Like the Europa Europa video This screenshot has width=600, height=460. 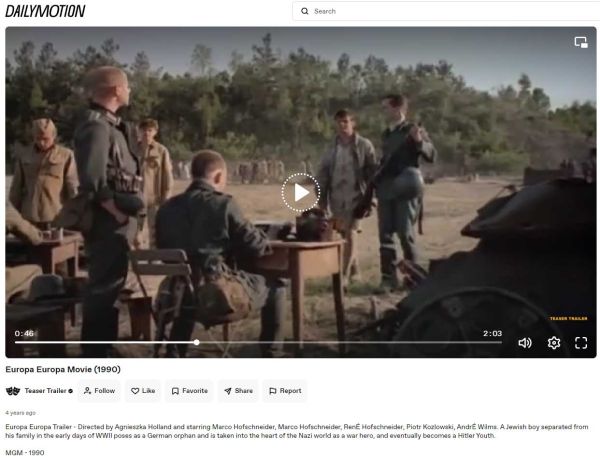coord(143,391)
